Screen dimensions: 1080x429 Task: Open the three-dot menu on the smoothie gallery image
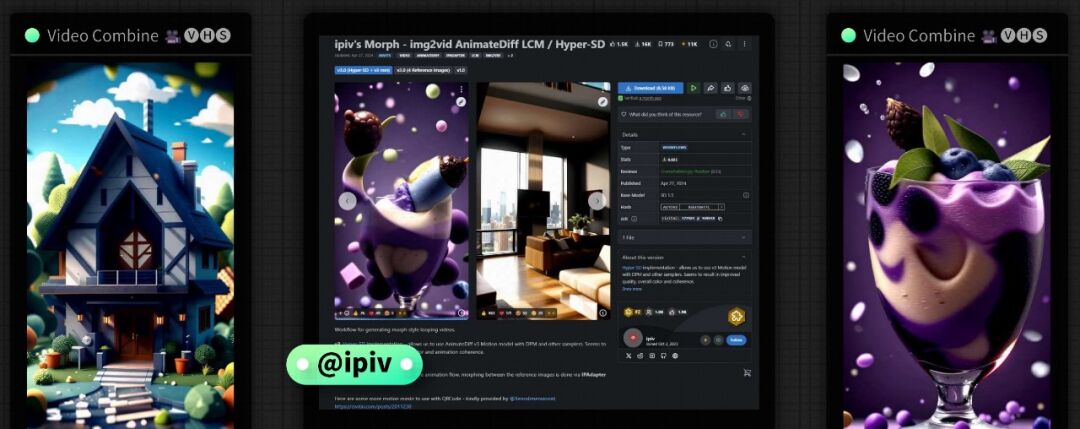point(461,90)
